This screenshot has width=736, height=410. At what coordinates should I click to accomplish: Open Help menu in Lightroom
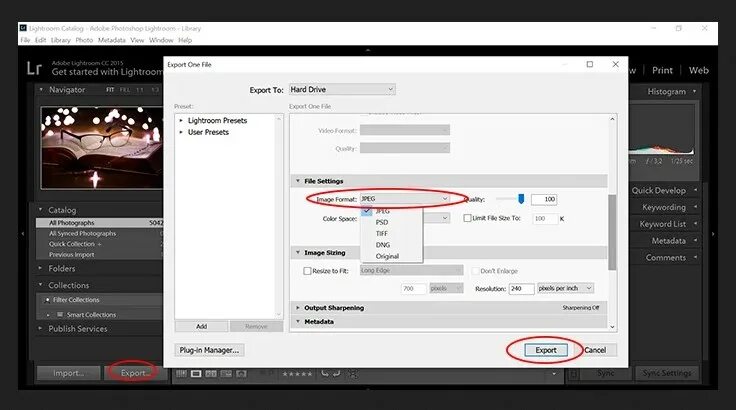185,40
